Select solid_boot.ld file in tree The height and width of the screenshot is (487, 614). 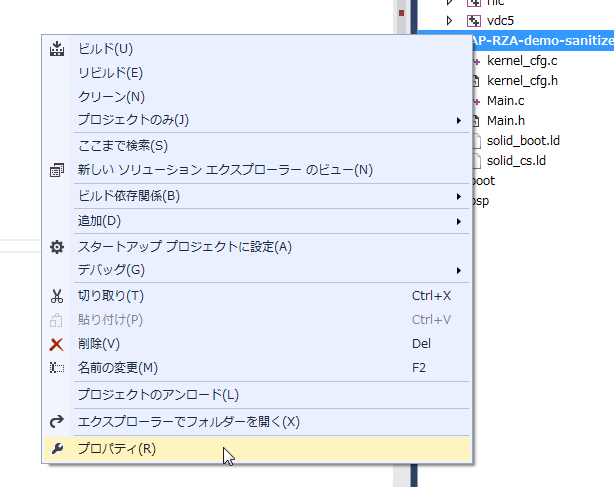tap(523, 141)
